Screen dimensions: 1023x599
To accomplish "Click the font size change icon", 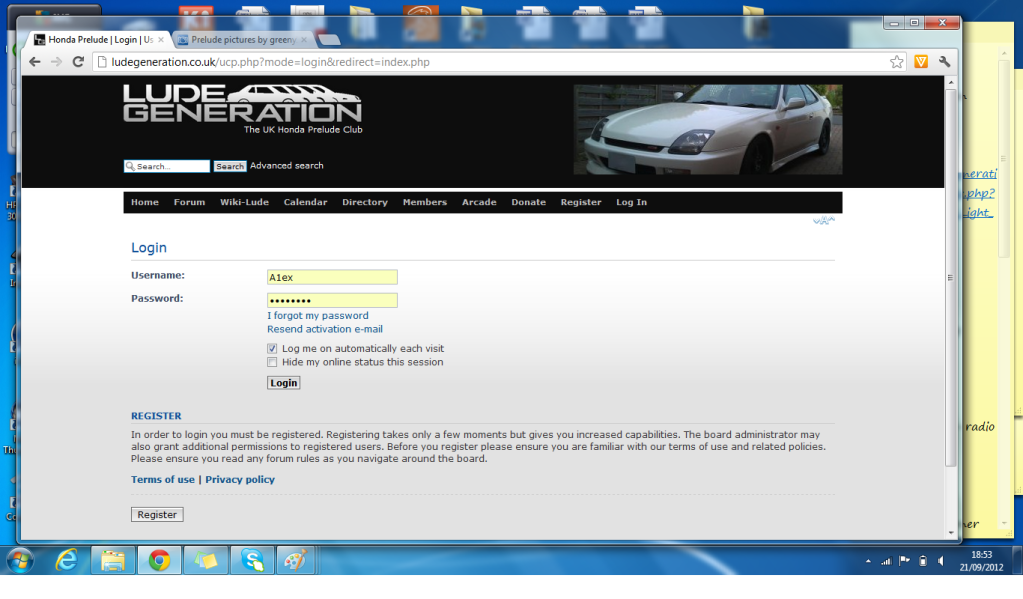I will tap(823, 221).
